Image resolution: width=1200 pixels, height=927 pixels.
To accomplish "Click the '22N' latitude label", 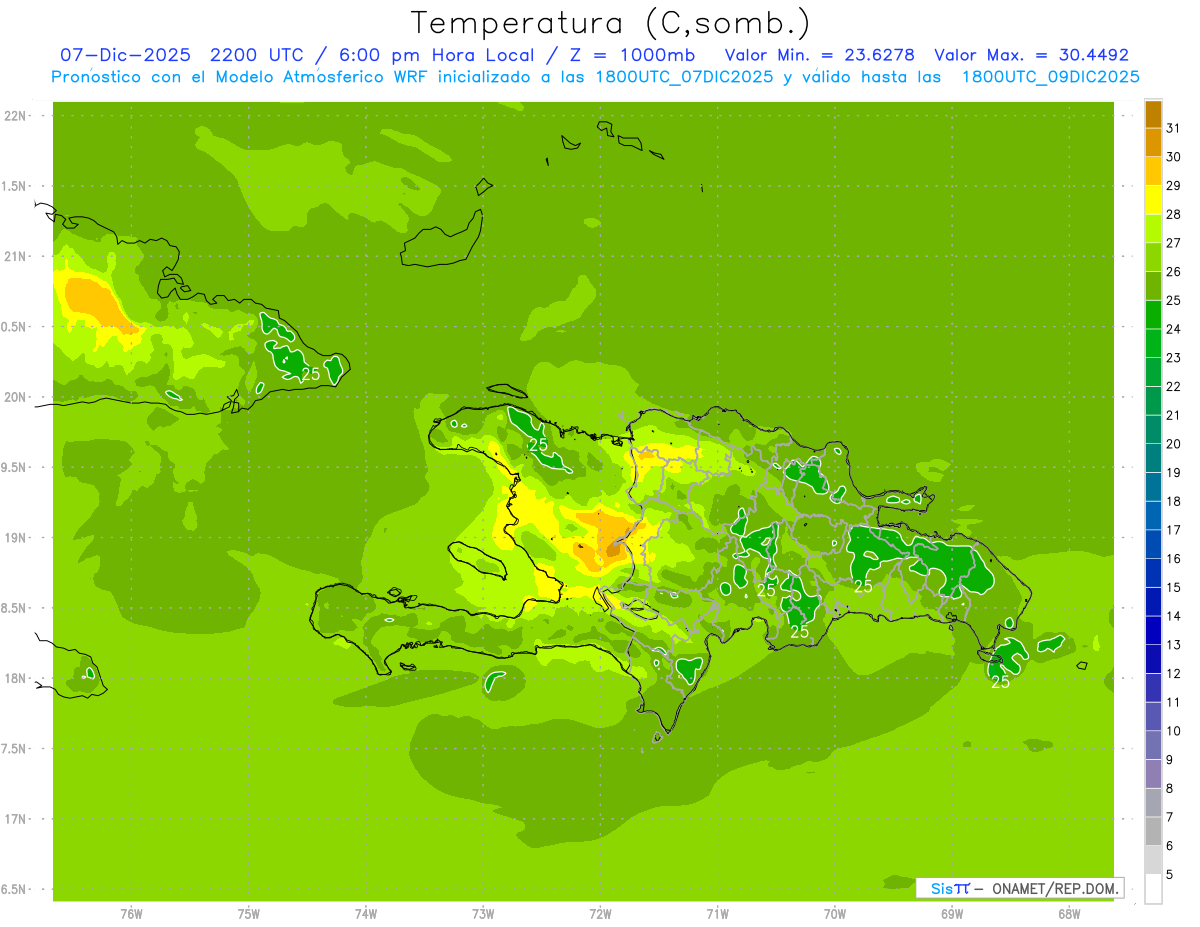I will [x=17, y=116].
